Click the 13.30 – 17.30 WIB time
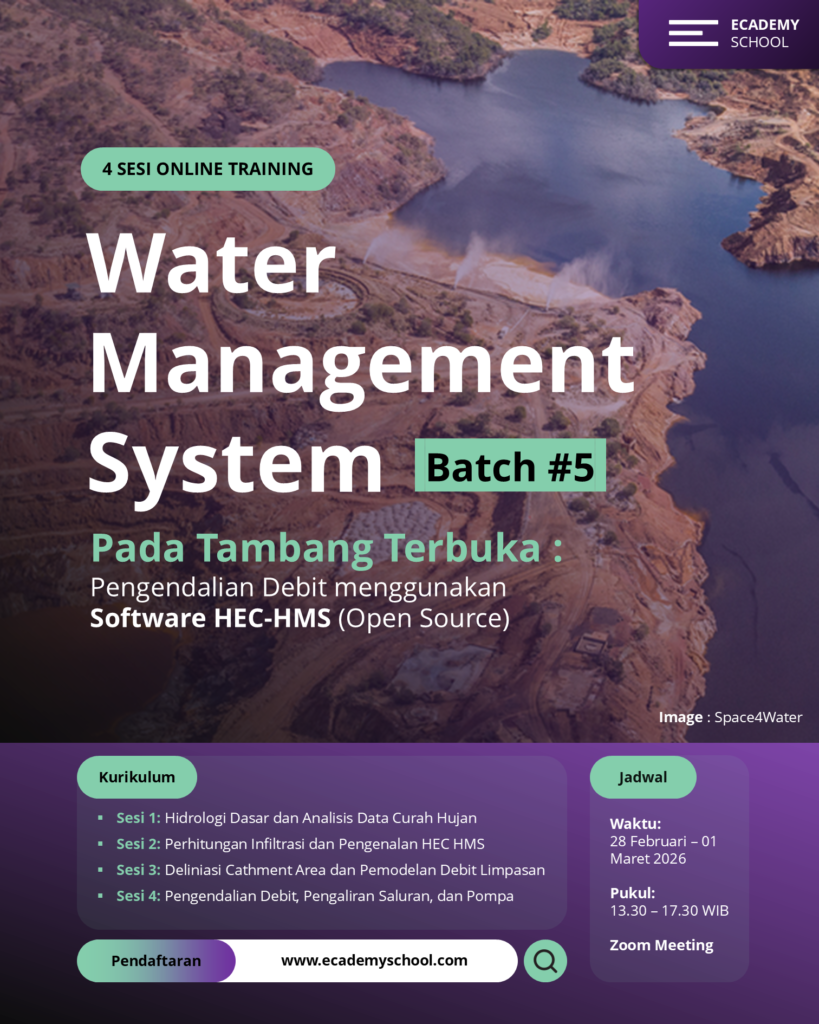 669,911
